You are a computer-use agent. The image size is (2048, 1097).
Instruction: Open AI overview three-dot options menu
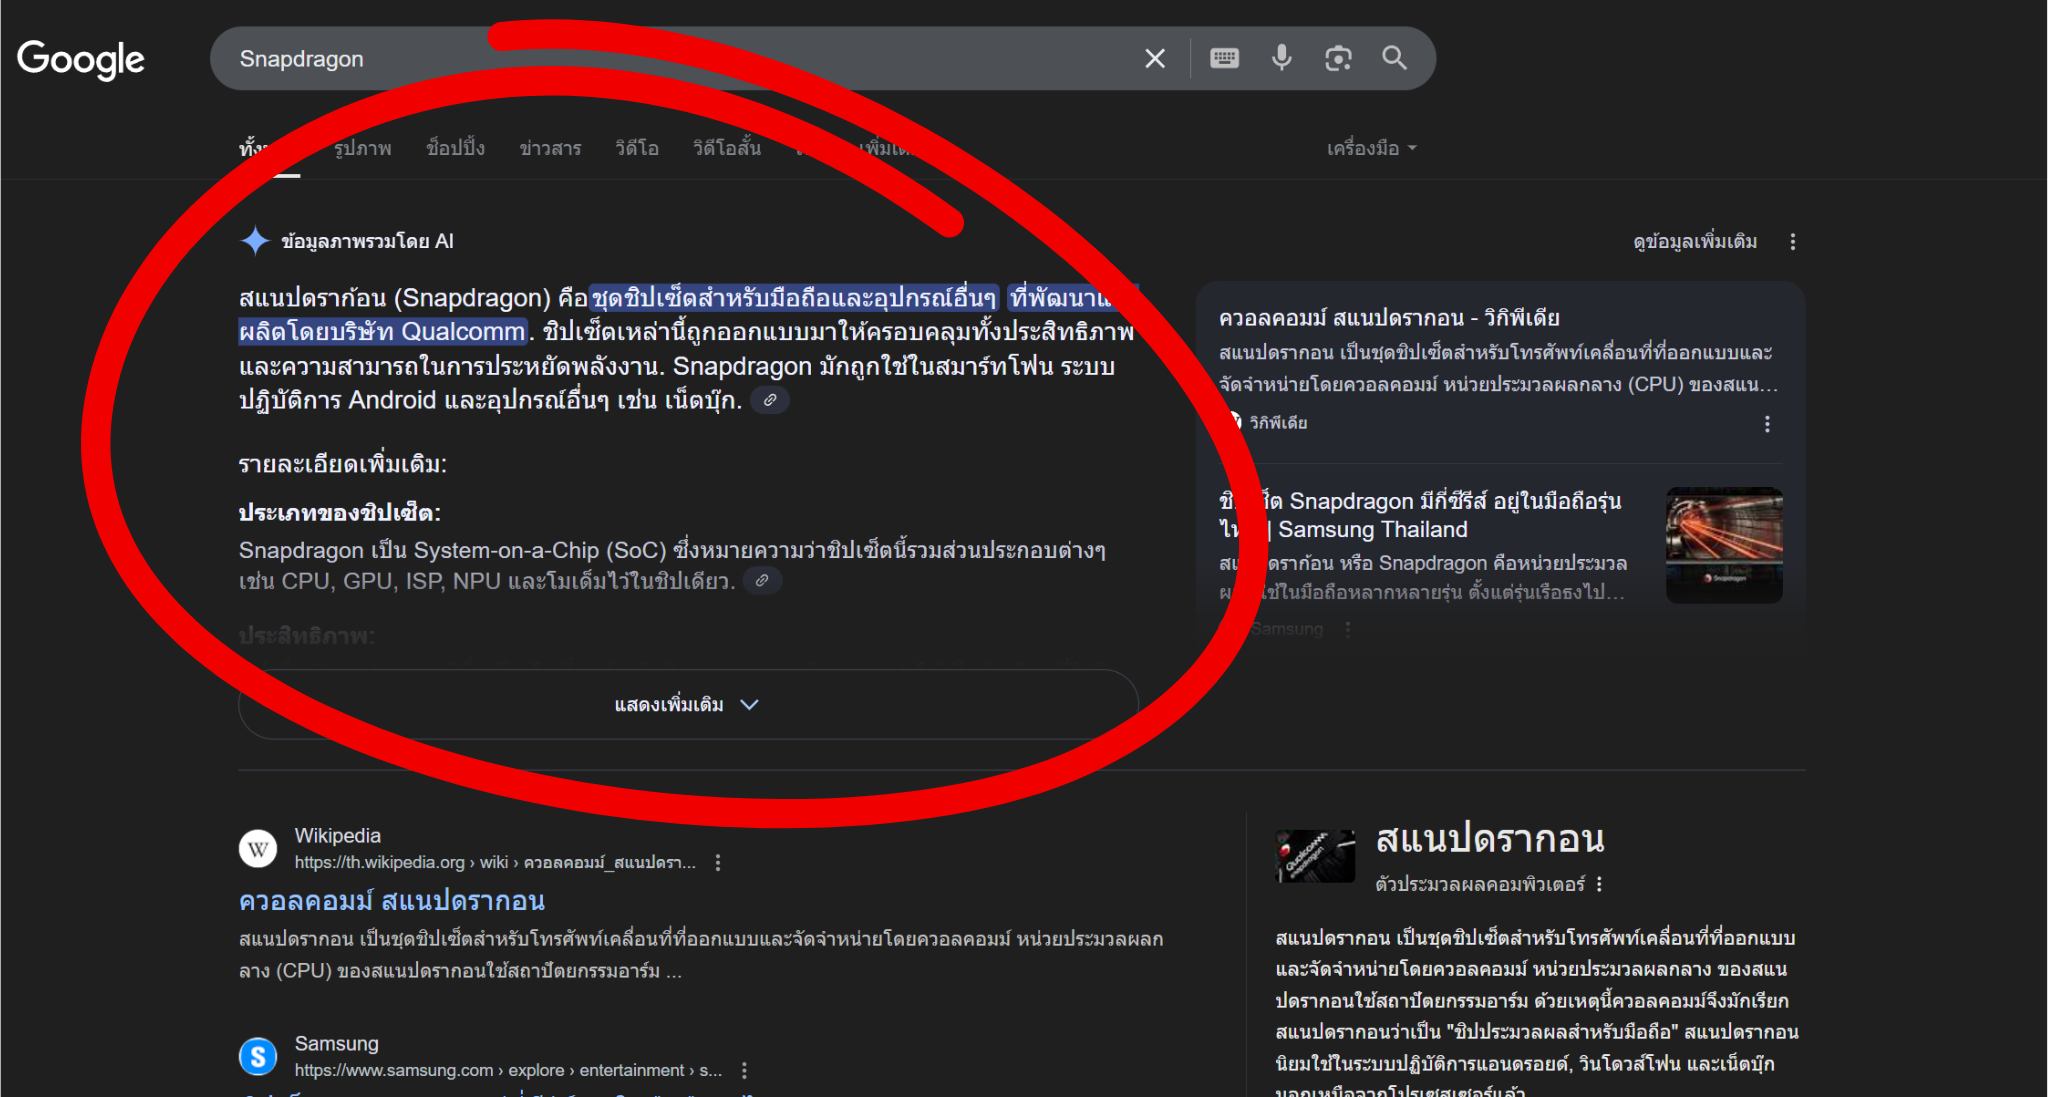pyautogui.click(x=1792, y=242)
